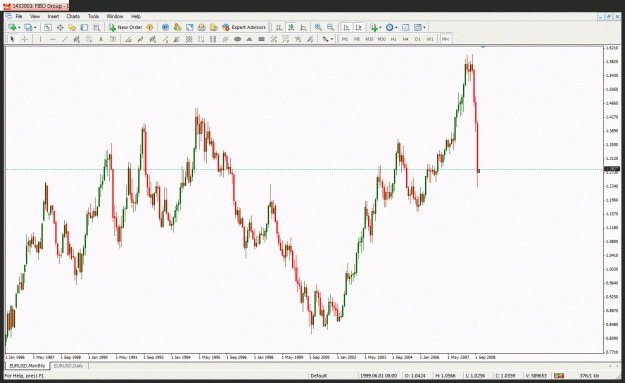This screenshot has width=625, height=383.
Task: Open the Window menu
Action: [x=115, y=16]
